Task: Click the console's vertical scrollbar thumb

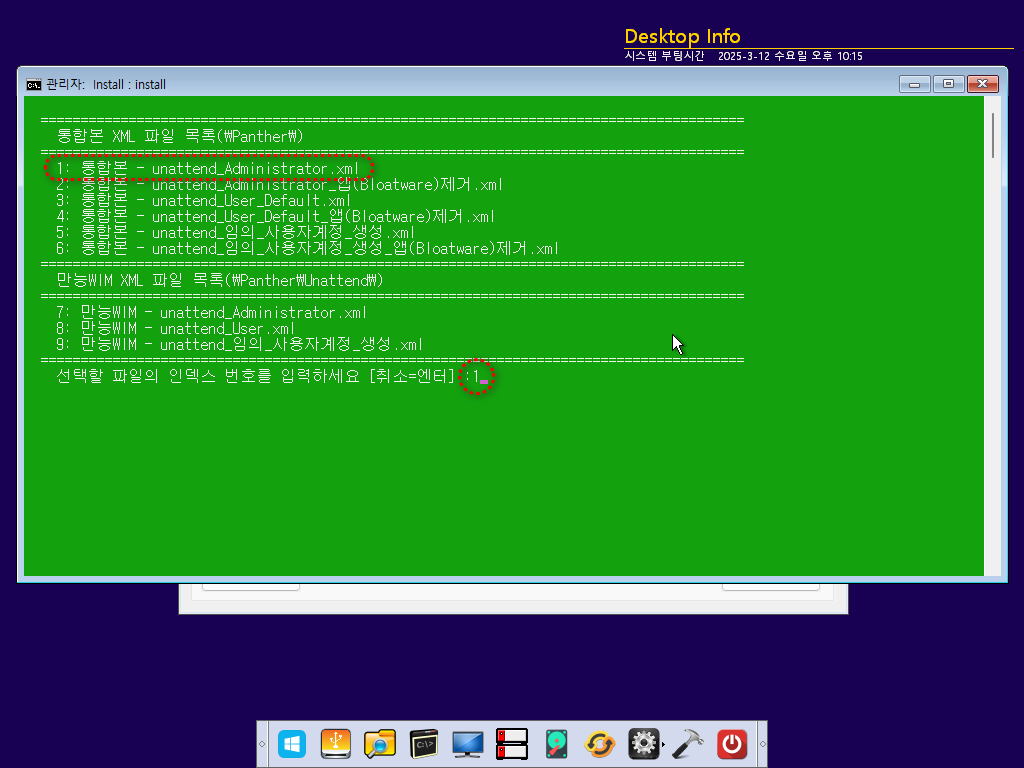Action: click(993, 135)
